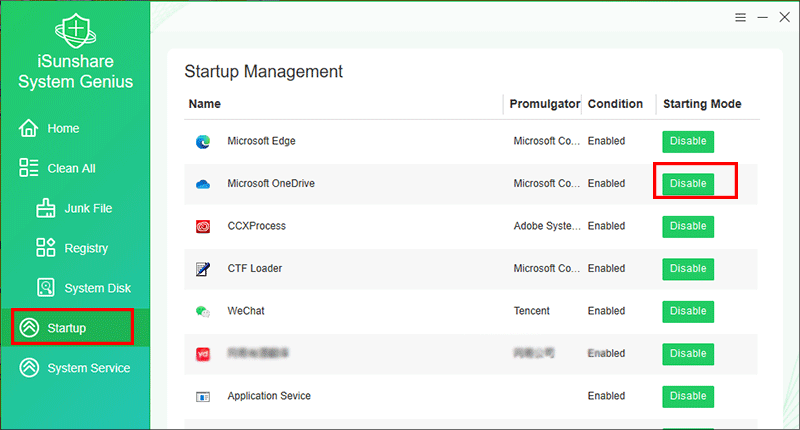This screenshot has width=800, height=430.
Task: Disable CTF Loader startup entry
Action: click(688, 269)
